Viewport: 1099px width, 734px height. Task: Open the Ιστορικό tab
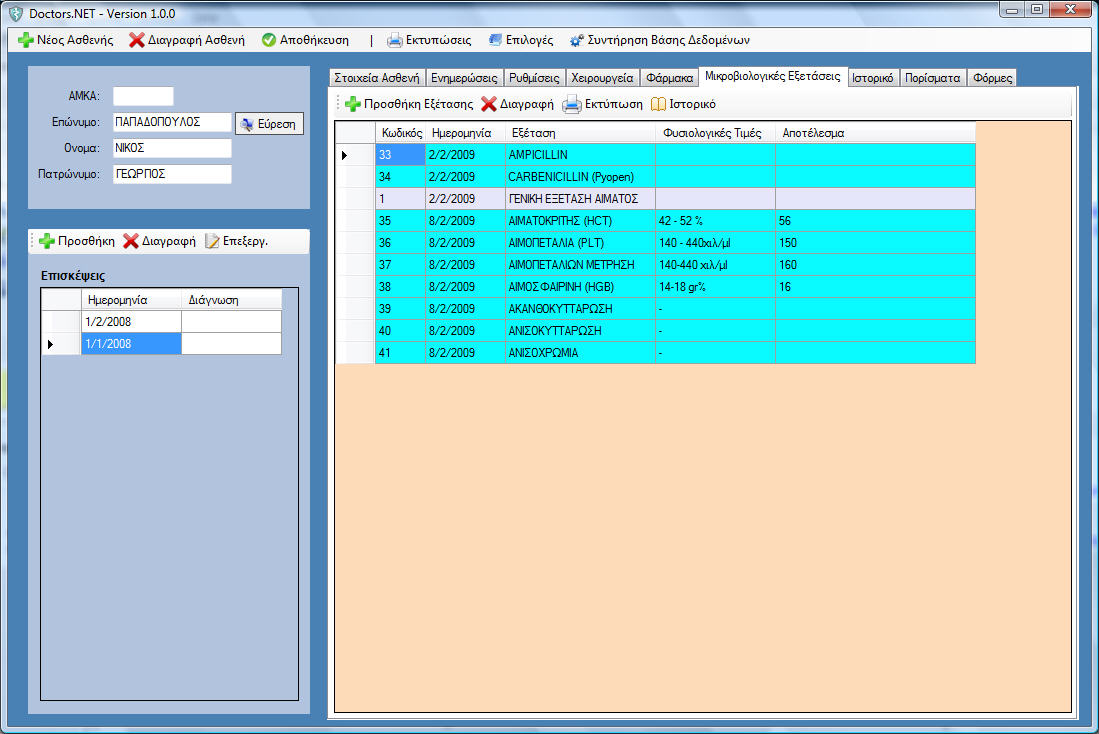tap(873, 78)
